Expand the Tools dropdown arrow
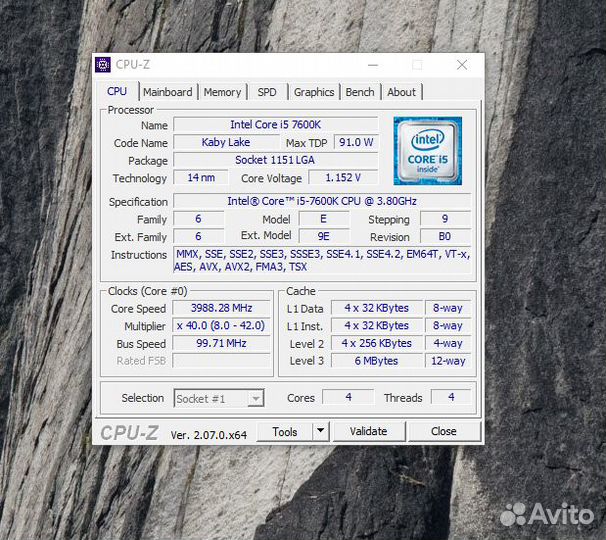The height and width of the screenshot is (540, 606). point(321,431)
